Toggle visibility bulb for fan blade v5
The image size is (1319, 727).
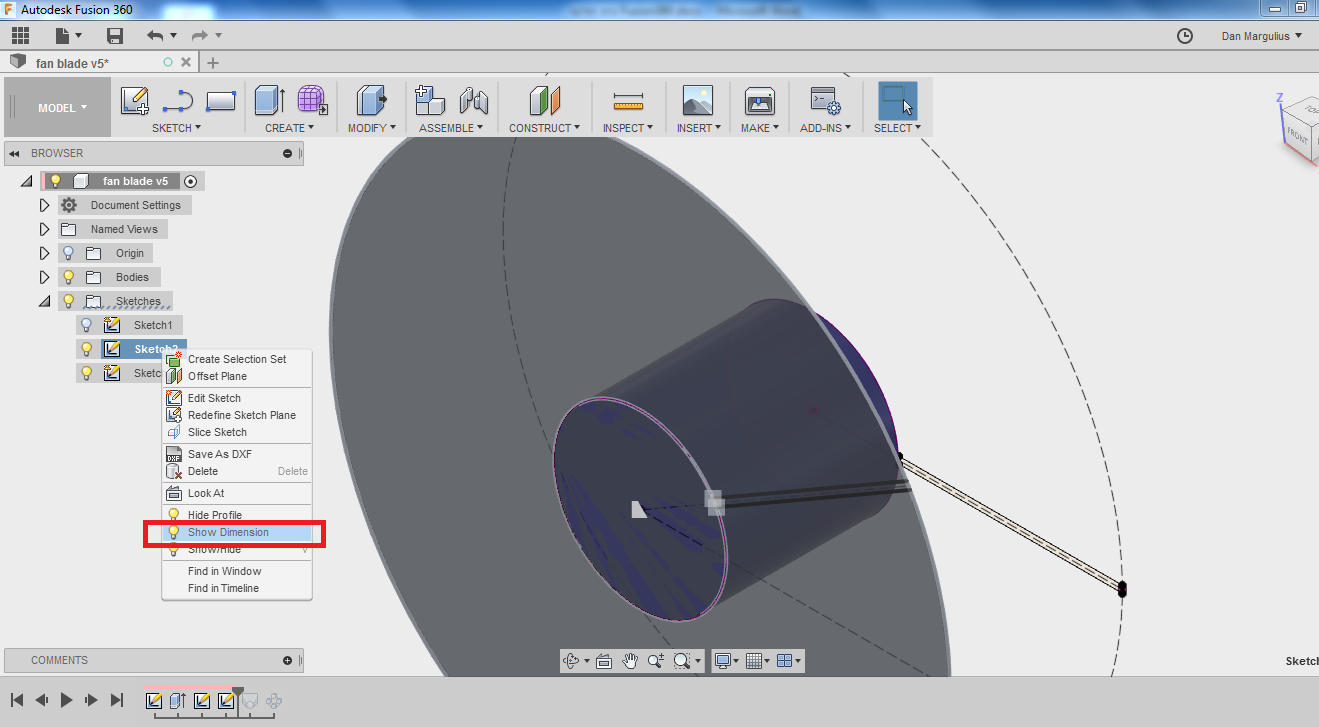coord(56,181)
